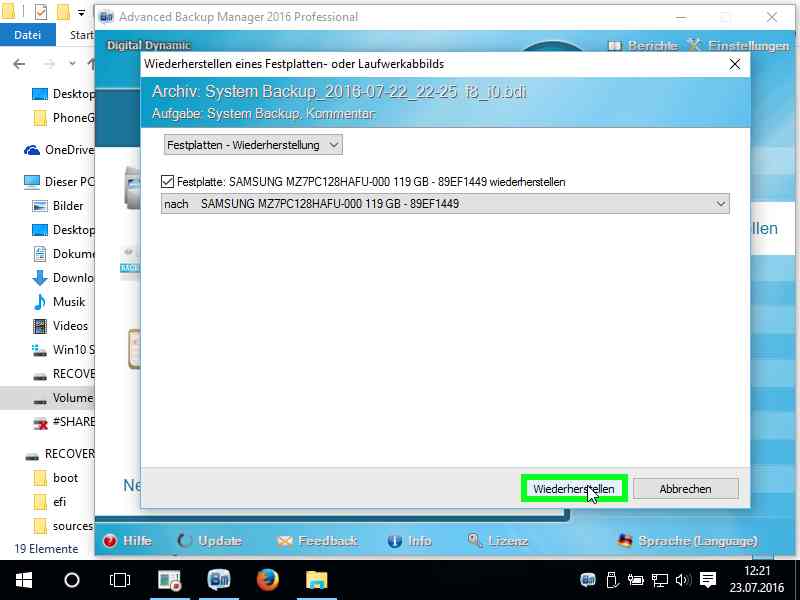Image resolution: width=800 pixels, height=600 pixels.
Task: Cancel the restore with Abbrechen
Action: click(685, 488)
